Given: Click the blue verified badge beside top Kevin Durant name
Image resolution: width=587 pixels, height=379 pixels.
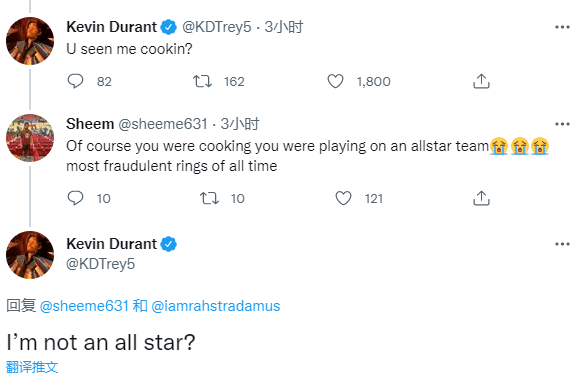Looking at the screenshot, I should (x=168, y=27).
